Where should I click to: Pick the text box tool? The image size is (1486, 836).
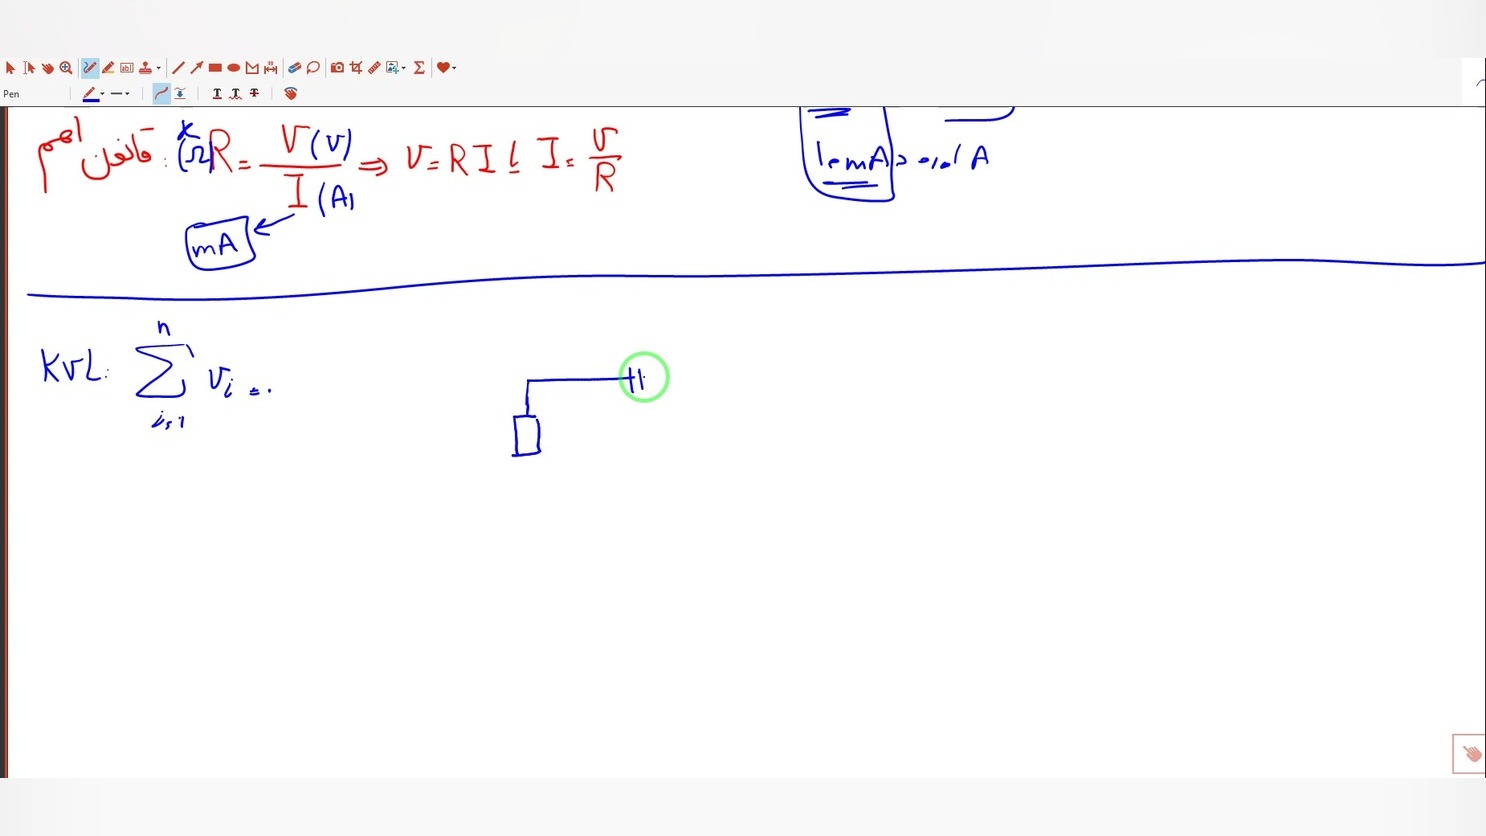click(127, 68)
